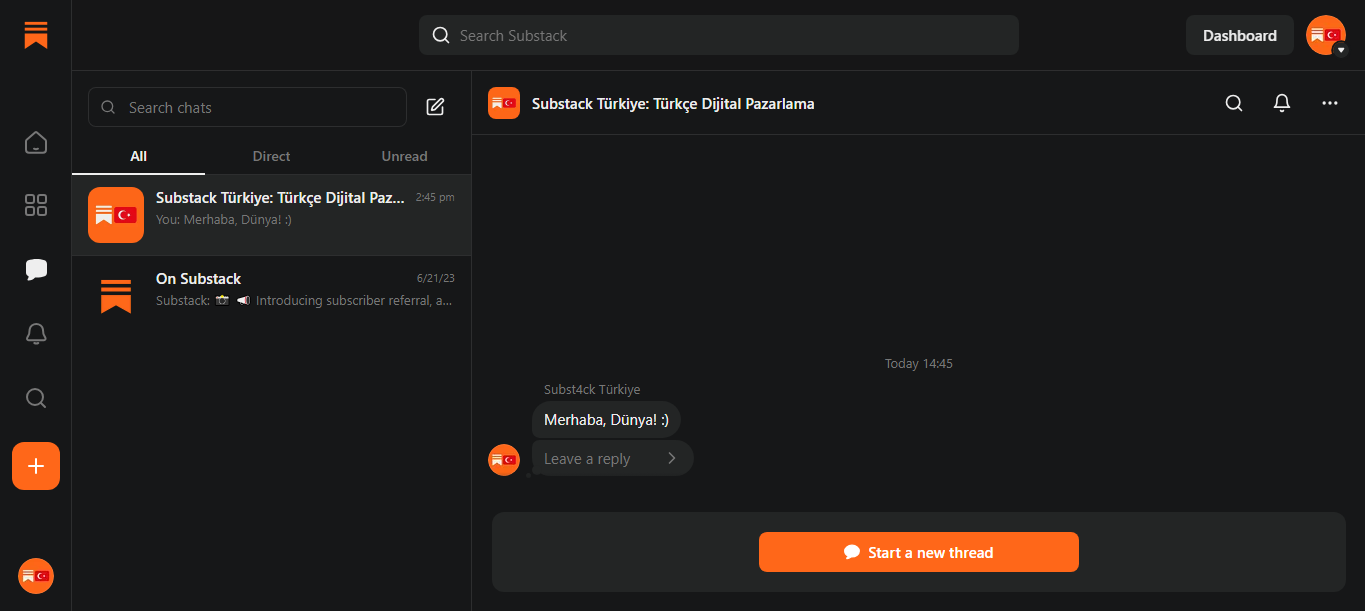The height and width of the screenshot is (611, 1365).
Task: Click the Substack Türkiye chat list avatar
Action: point(116,215)
